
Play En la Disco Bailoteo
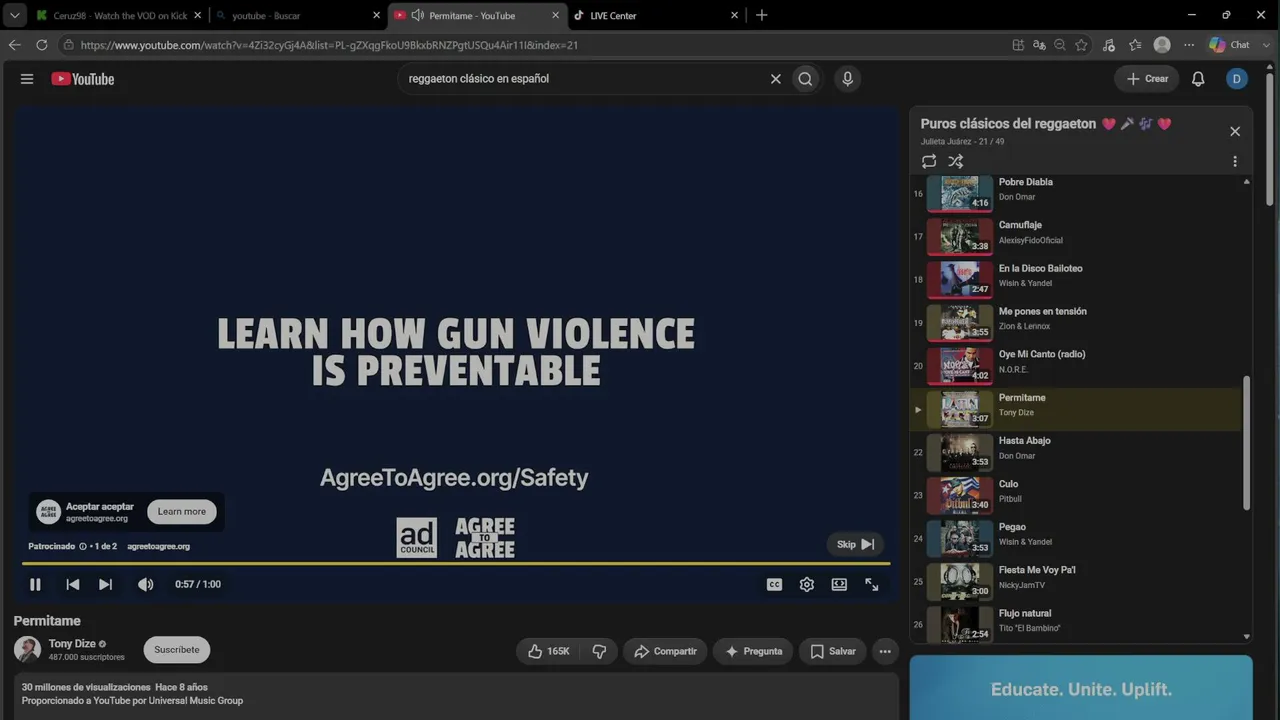(x=1076, y=279)
